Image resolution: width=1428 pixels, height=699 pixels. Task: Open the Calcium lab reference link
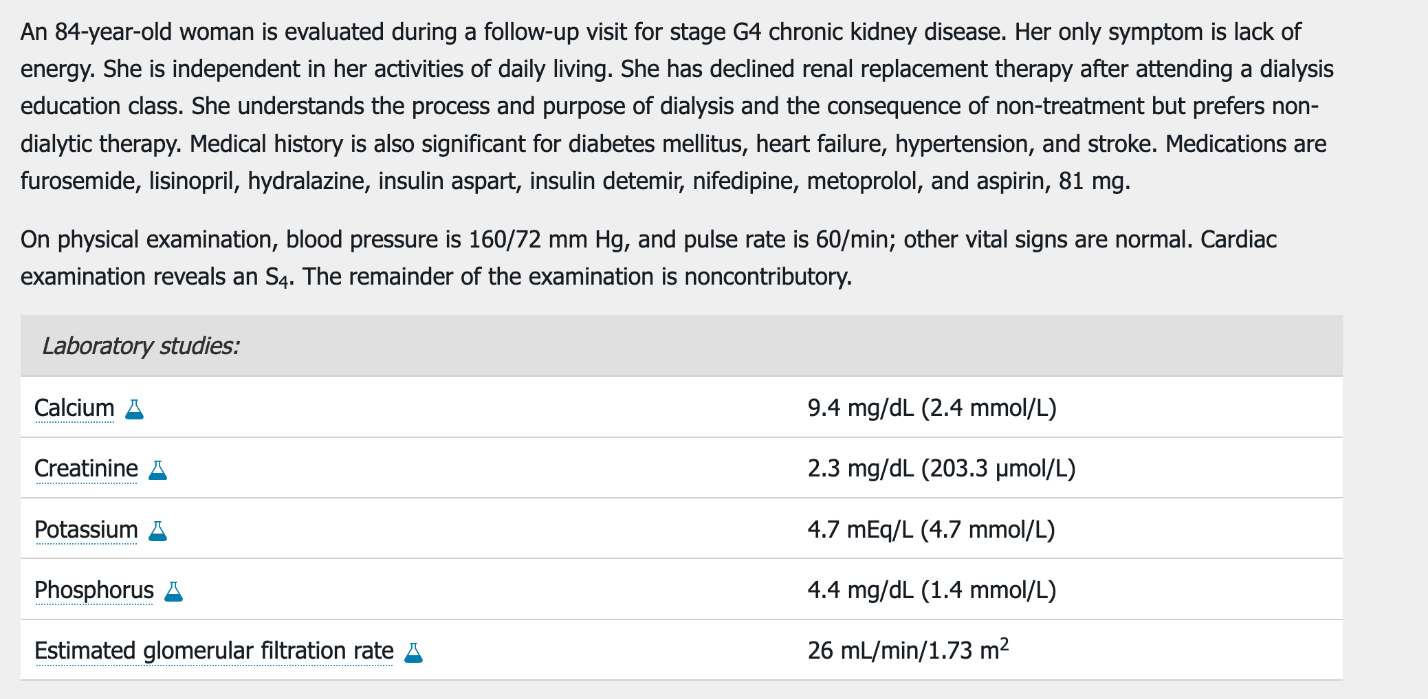tap(74, 408)
